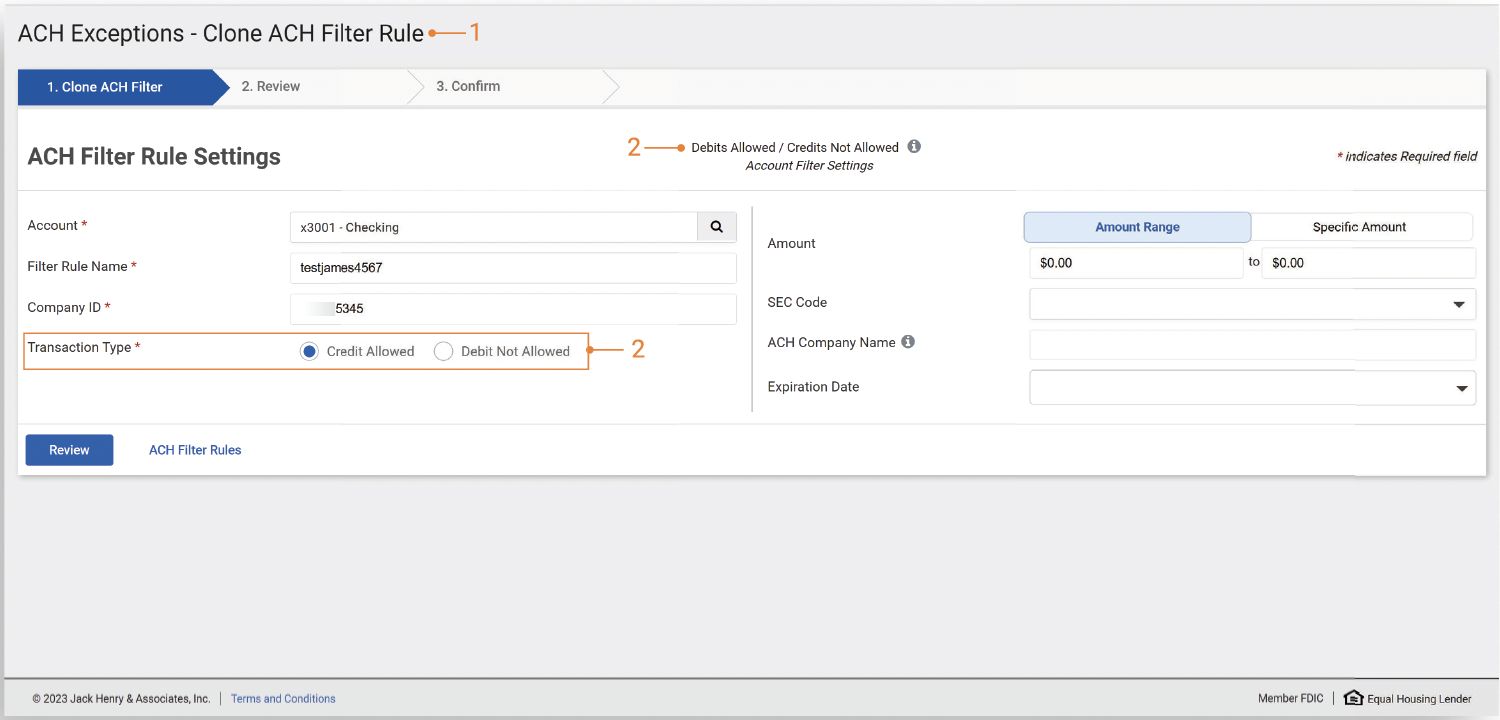Click the Company ID input field
This screenshot has height=720, width=1500.
click(x=512, y=309)
